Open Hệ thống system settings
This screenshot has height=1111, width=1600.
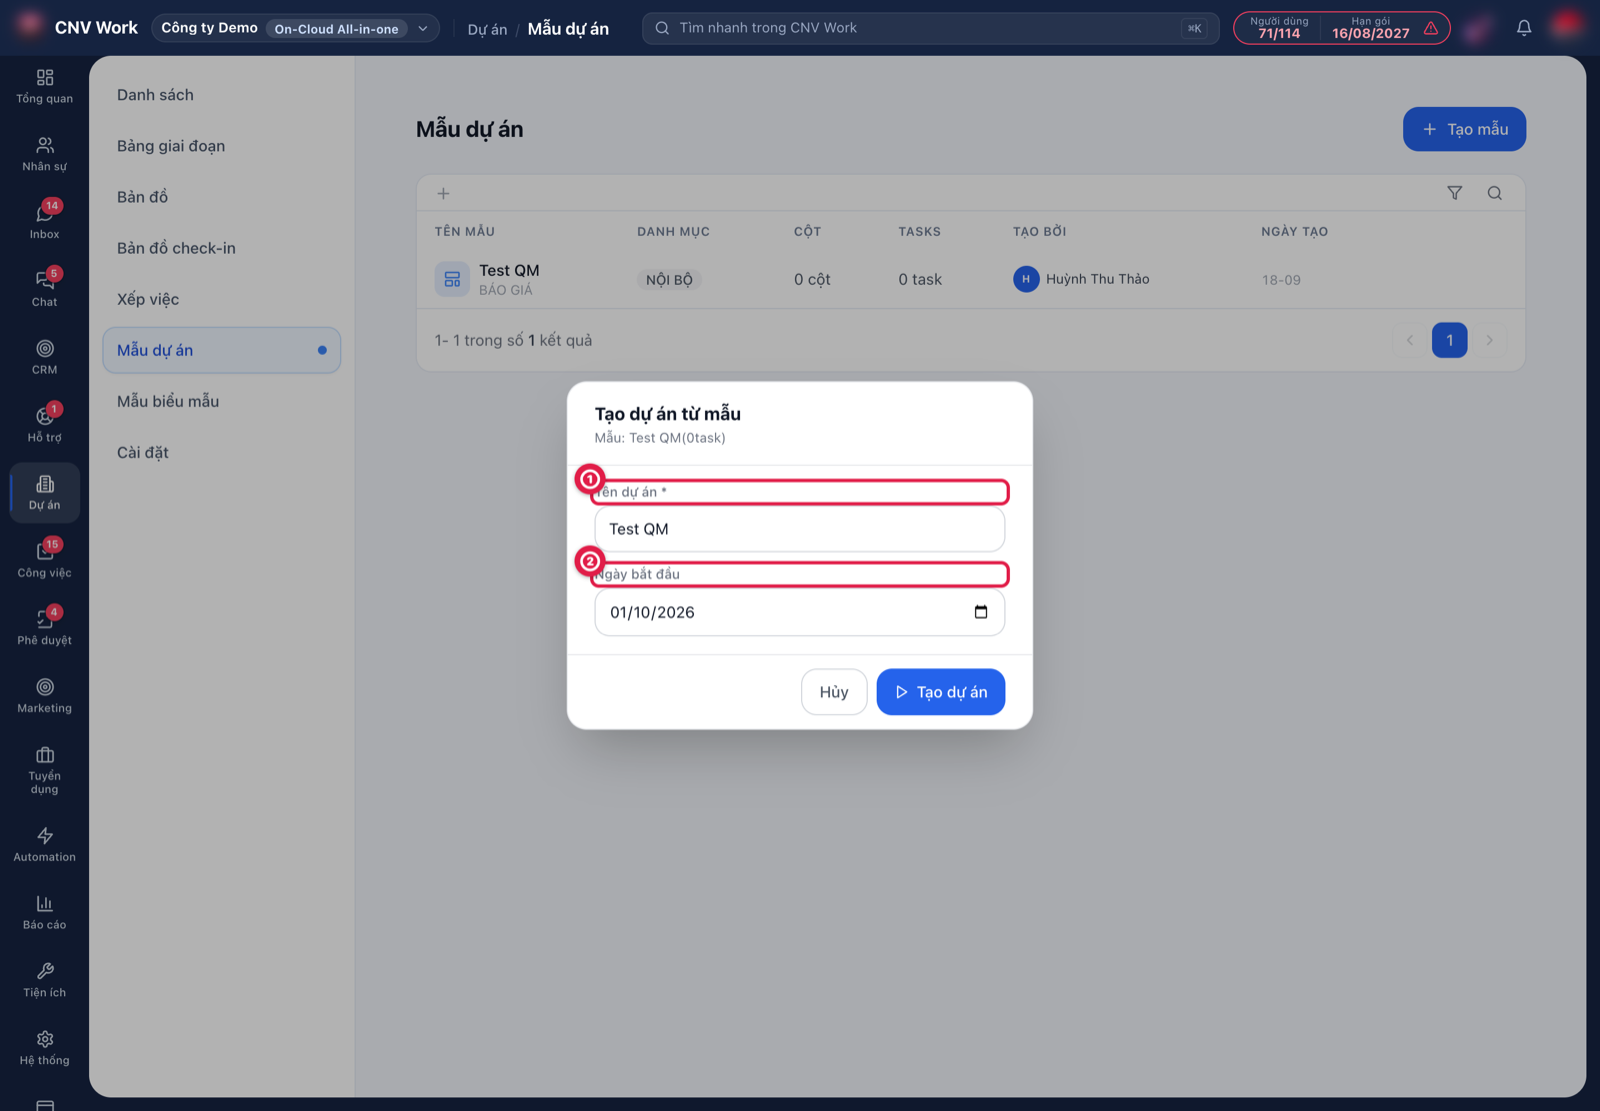pos(44,1048)
